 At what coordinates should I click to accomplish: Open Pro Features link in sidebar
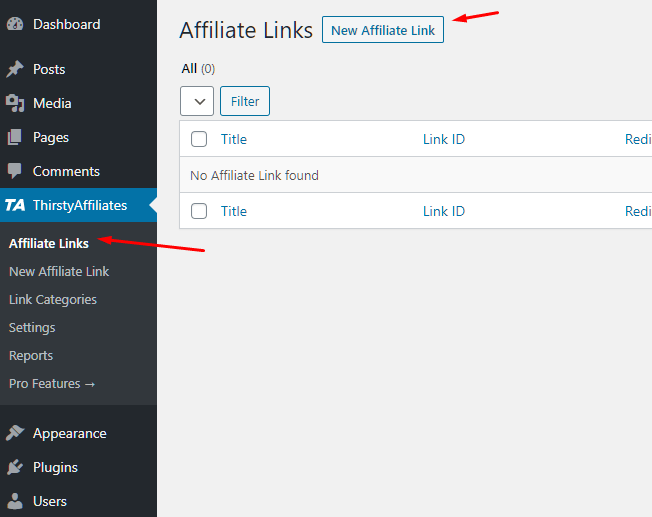pyautogui.click(x=52, y=383)
